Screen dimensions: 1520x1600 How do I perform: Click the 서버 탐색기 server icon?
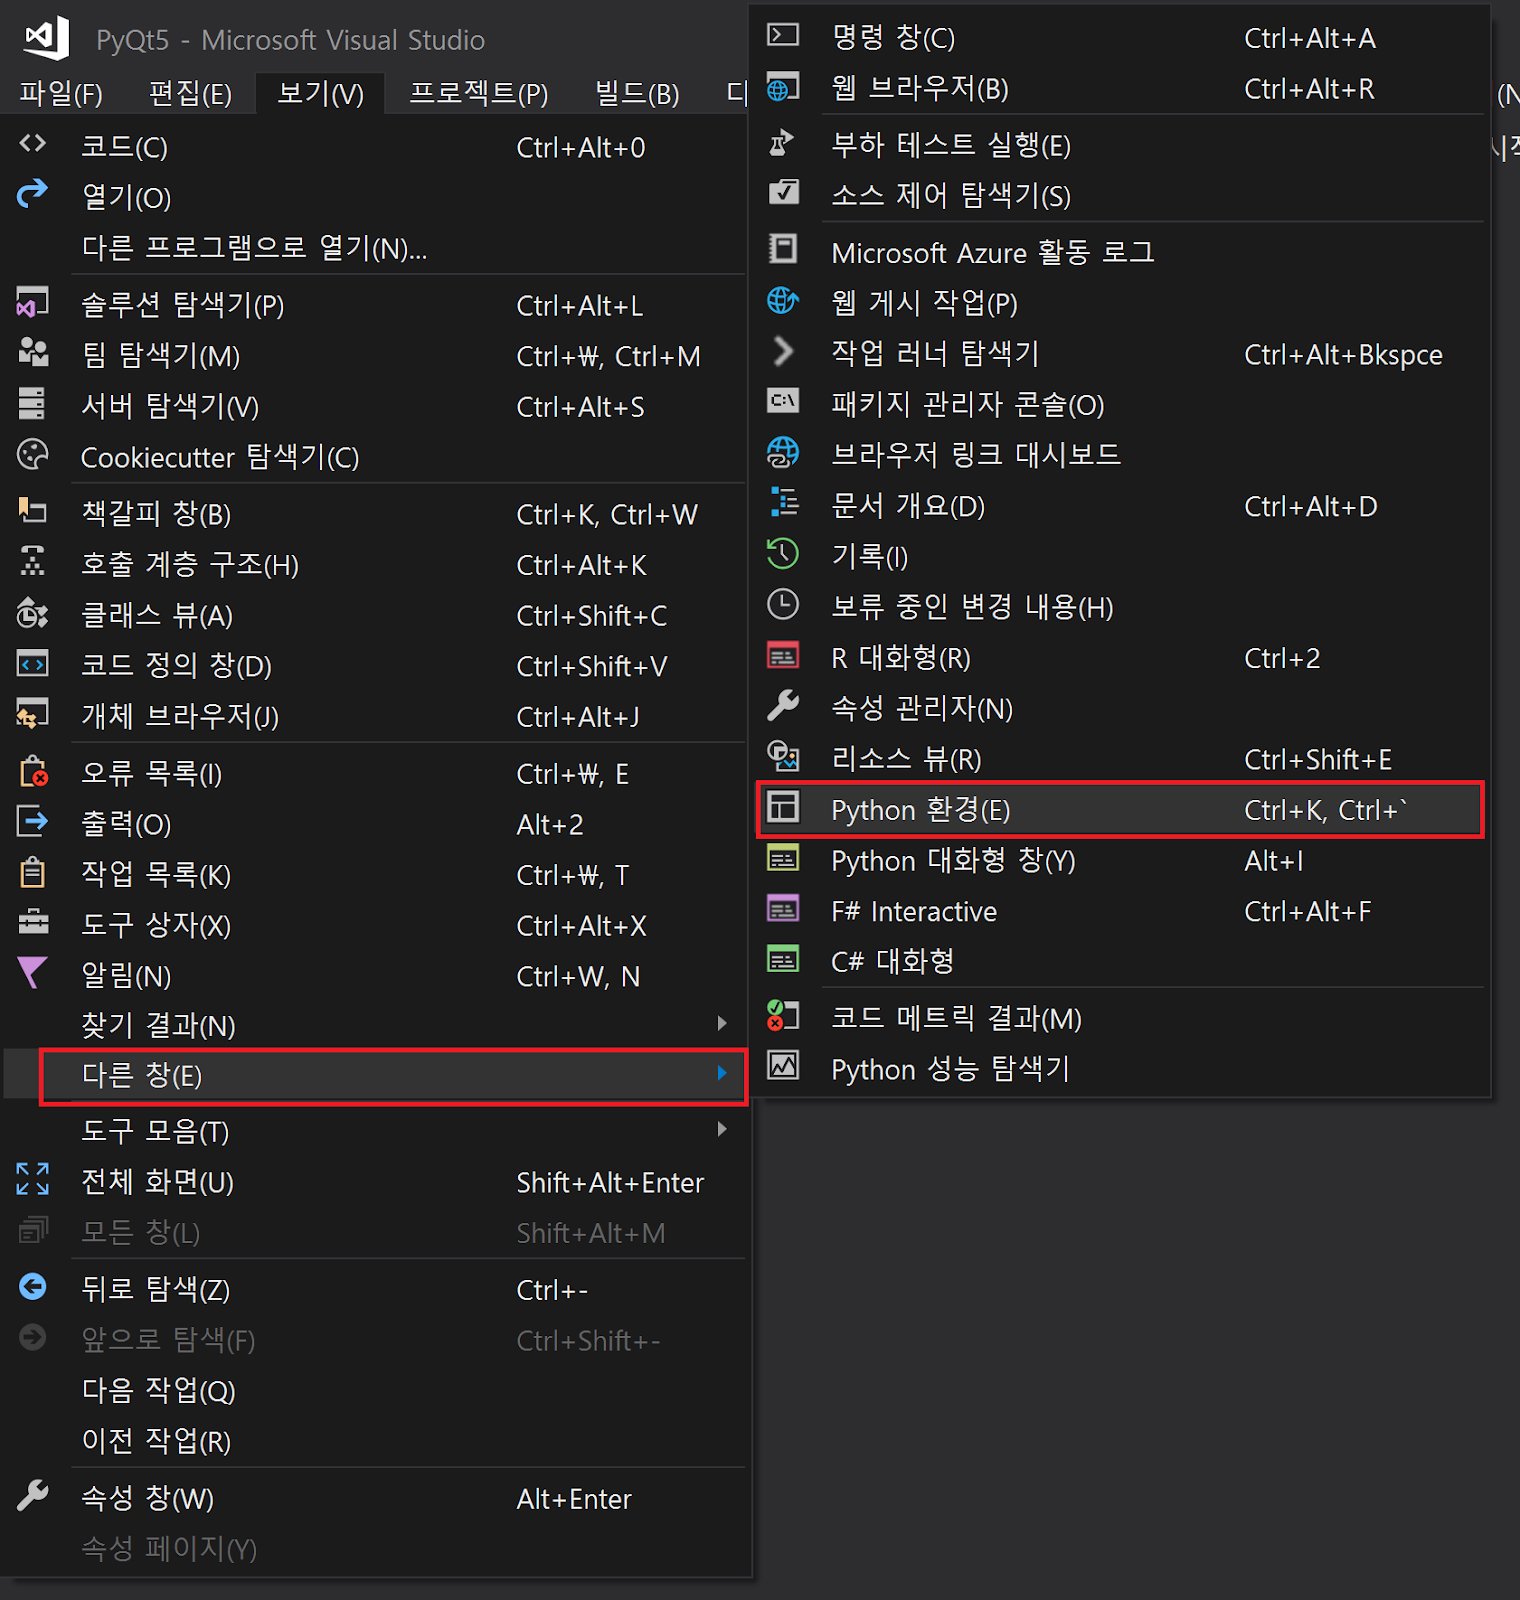(x=32, y=403)
